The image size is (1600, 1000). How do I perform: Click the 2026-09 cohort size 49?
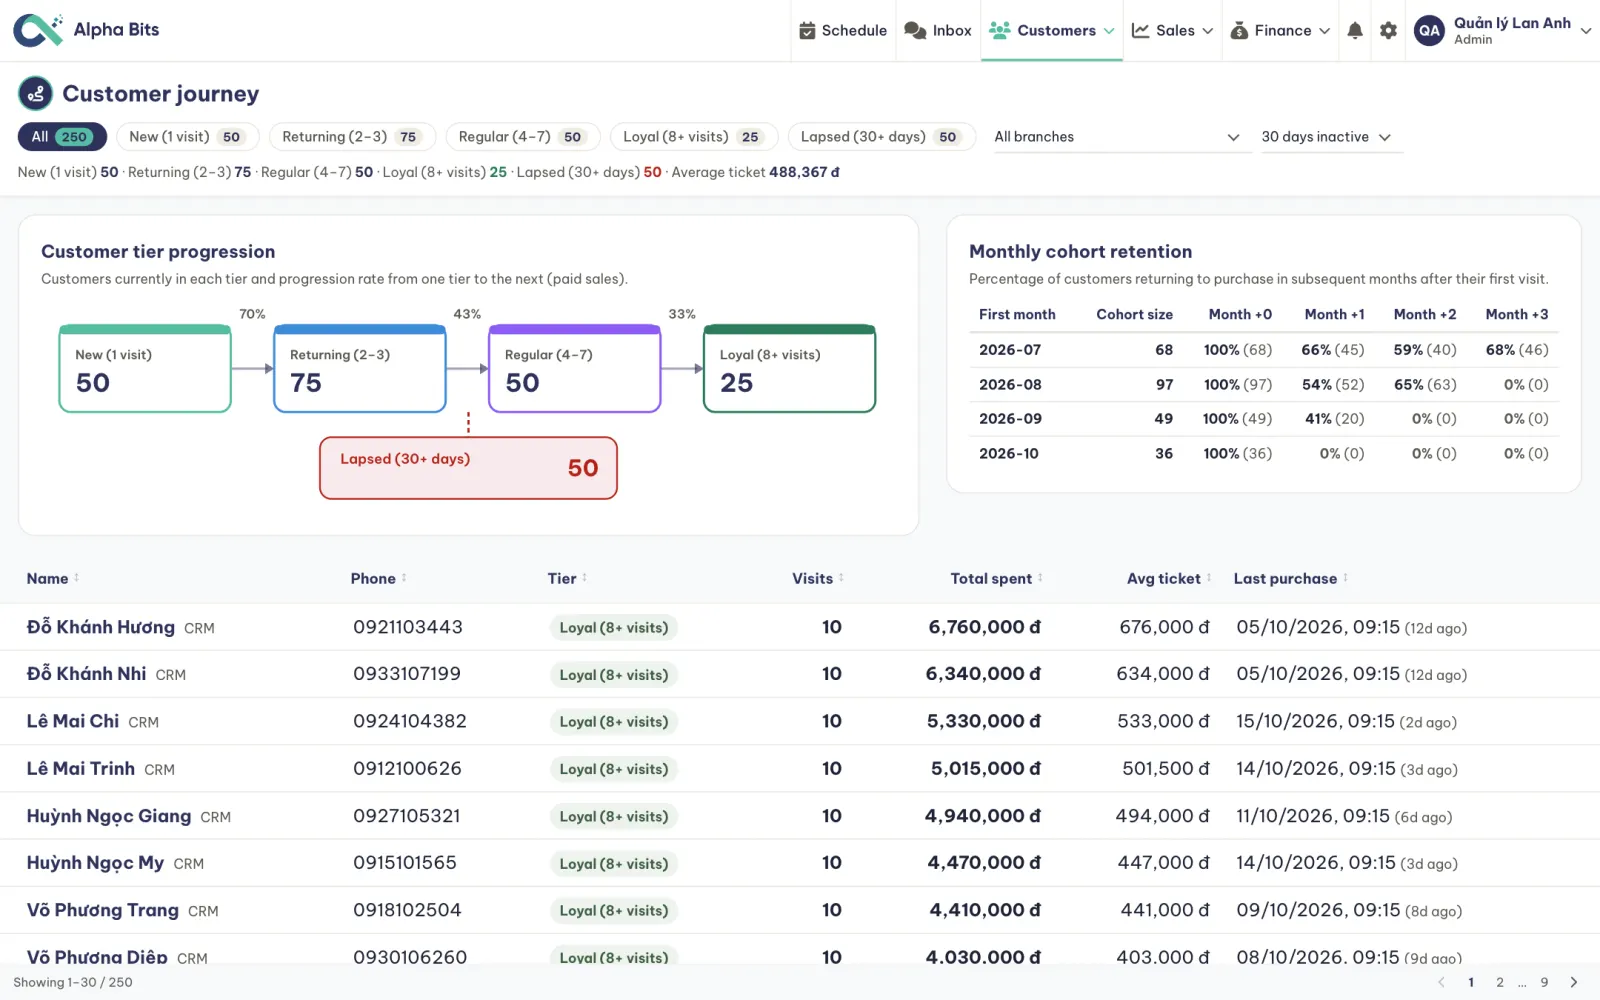1163,419
